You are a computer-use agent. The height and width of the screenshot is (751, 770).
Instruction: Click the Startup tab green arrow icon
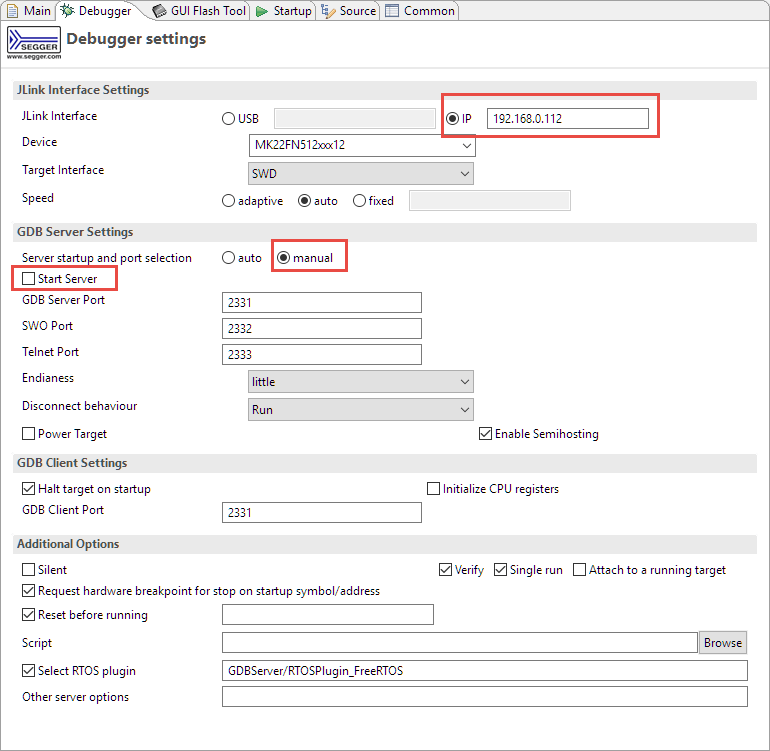point(262,11)
